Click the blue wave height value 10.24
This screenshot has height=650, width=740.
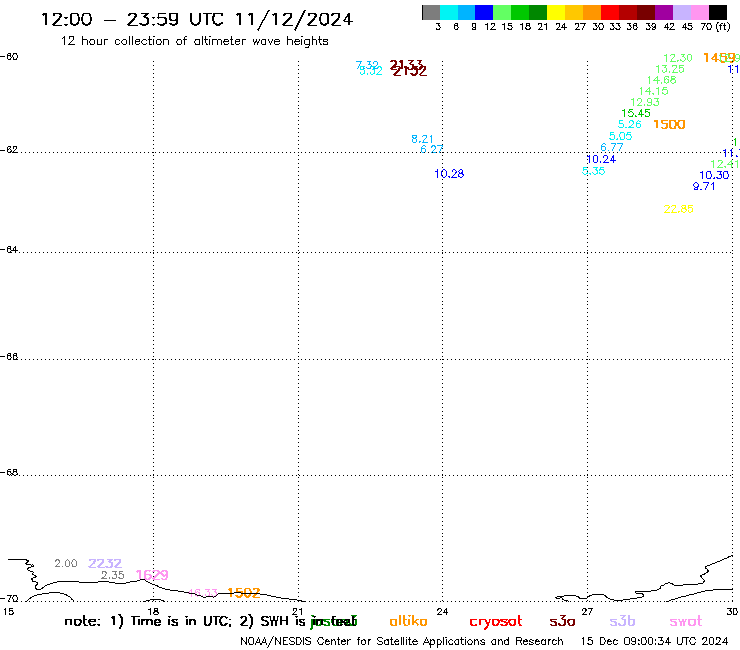point(601,159)
